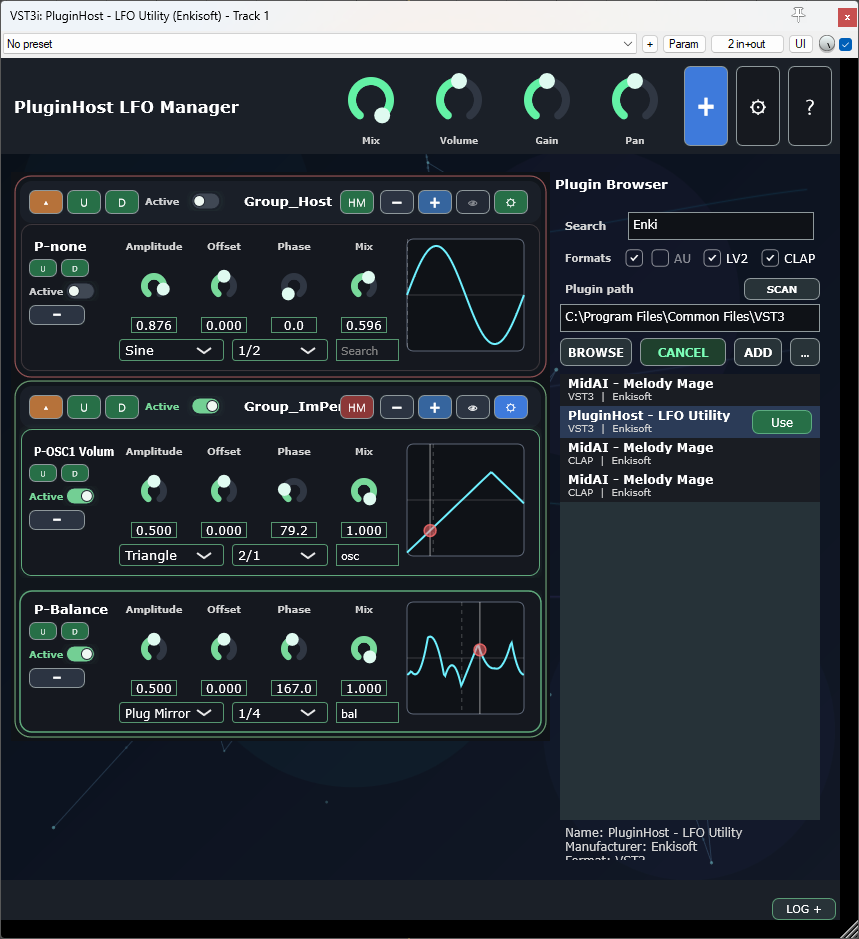Toggle Group_ImPer Active switch
The height and width of the screenshot is (939, 859).
[x=205, y=406]
